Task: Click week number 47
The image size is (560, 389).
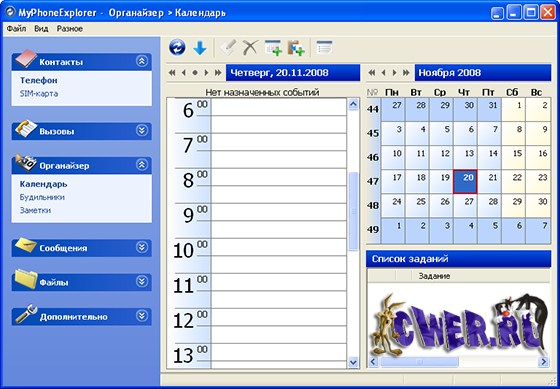Action: [373, 182]
